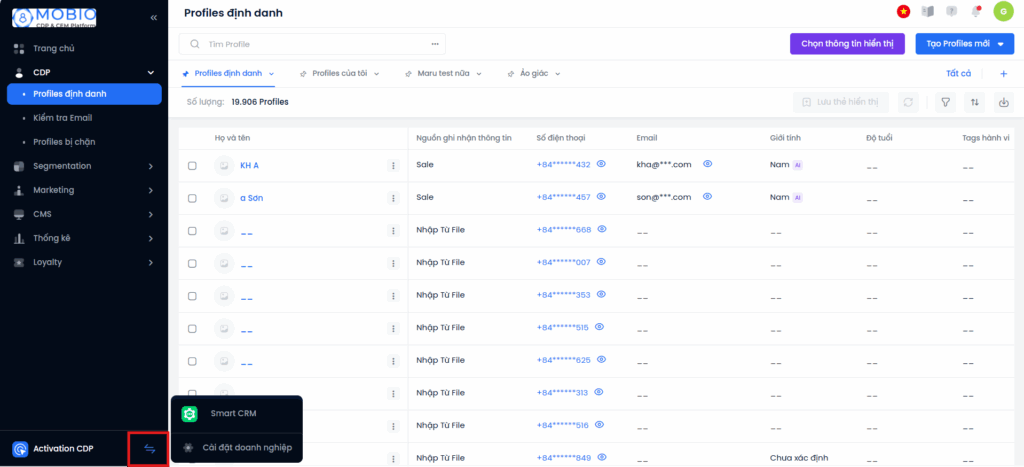Screen dimensions: 1024x467
Task: Select Profiles định danh in the sidebar
Action: point(84,94)
